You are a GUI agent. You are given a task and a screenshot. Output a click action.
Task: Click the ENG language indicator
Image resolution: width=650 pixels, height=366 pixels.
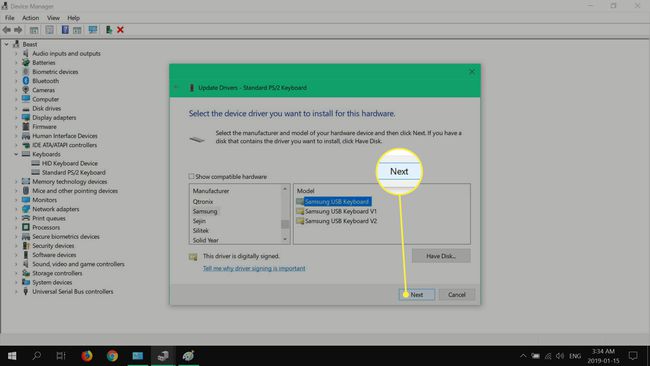(x=575, y=356)
